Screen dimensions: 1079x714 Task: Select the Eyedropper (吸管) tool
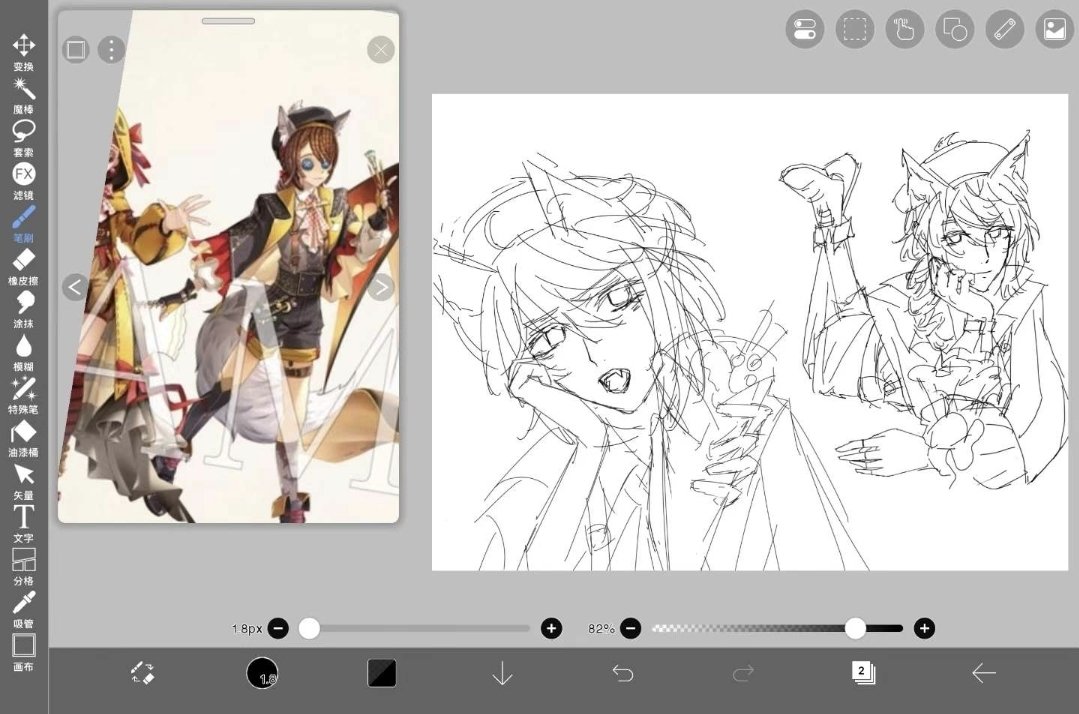coord(23,610)
